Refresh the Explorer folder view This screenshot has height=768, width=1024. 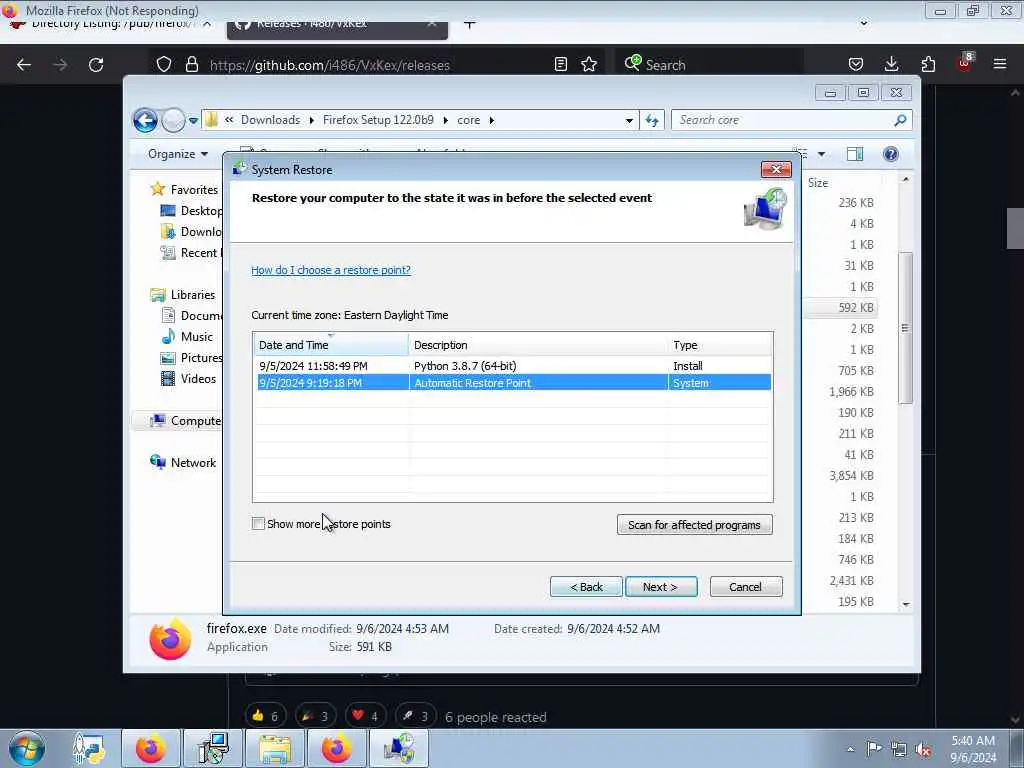[652, 120]
